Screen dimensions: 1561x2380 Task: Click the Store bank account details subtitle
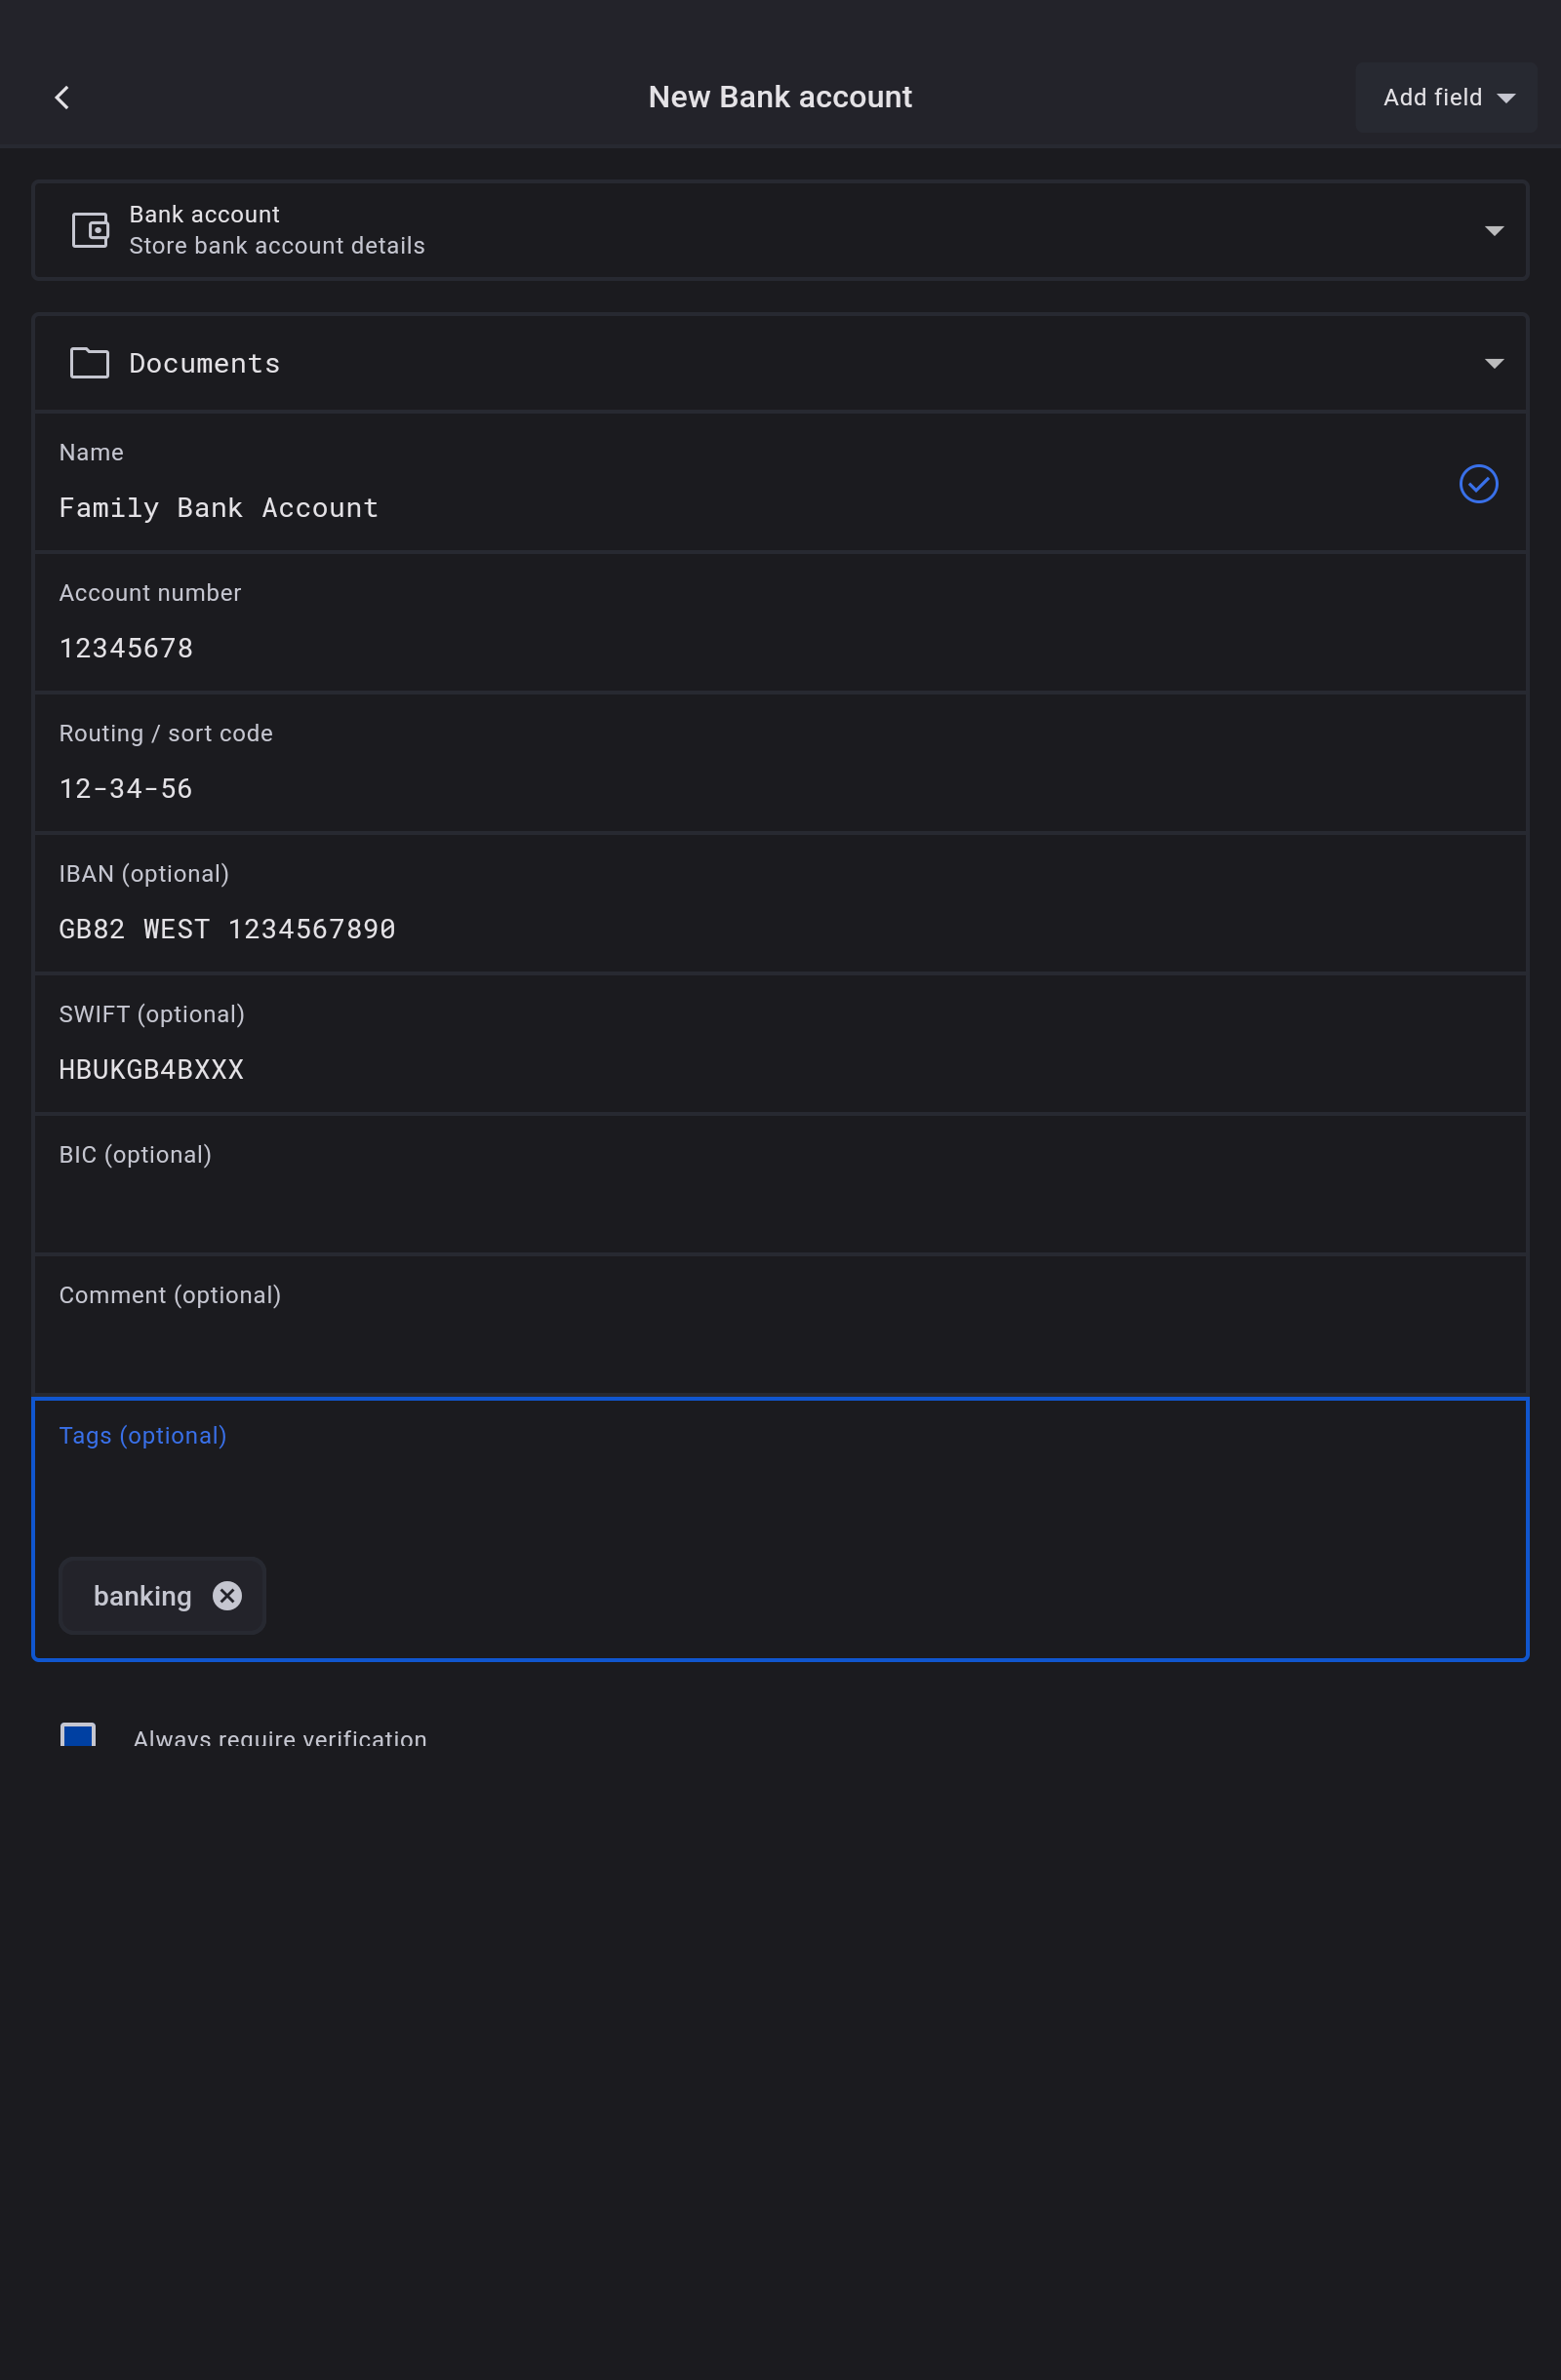tap(277, 246)
